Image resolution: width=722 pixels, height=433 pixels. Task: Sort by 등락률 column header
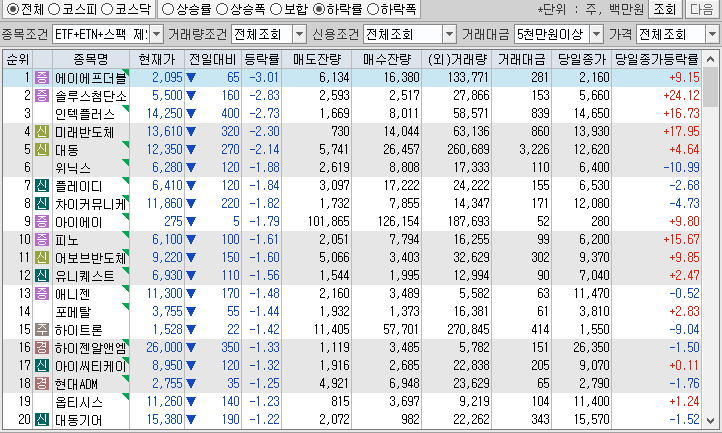click(x=262, y=59)
